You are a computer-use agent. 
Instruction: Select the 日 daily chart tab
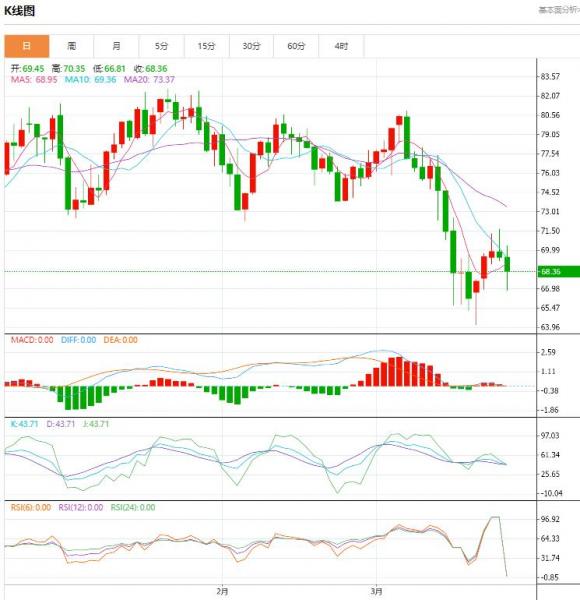[x=27, y=46]
